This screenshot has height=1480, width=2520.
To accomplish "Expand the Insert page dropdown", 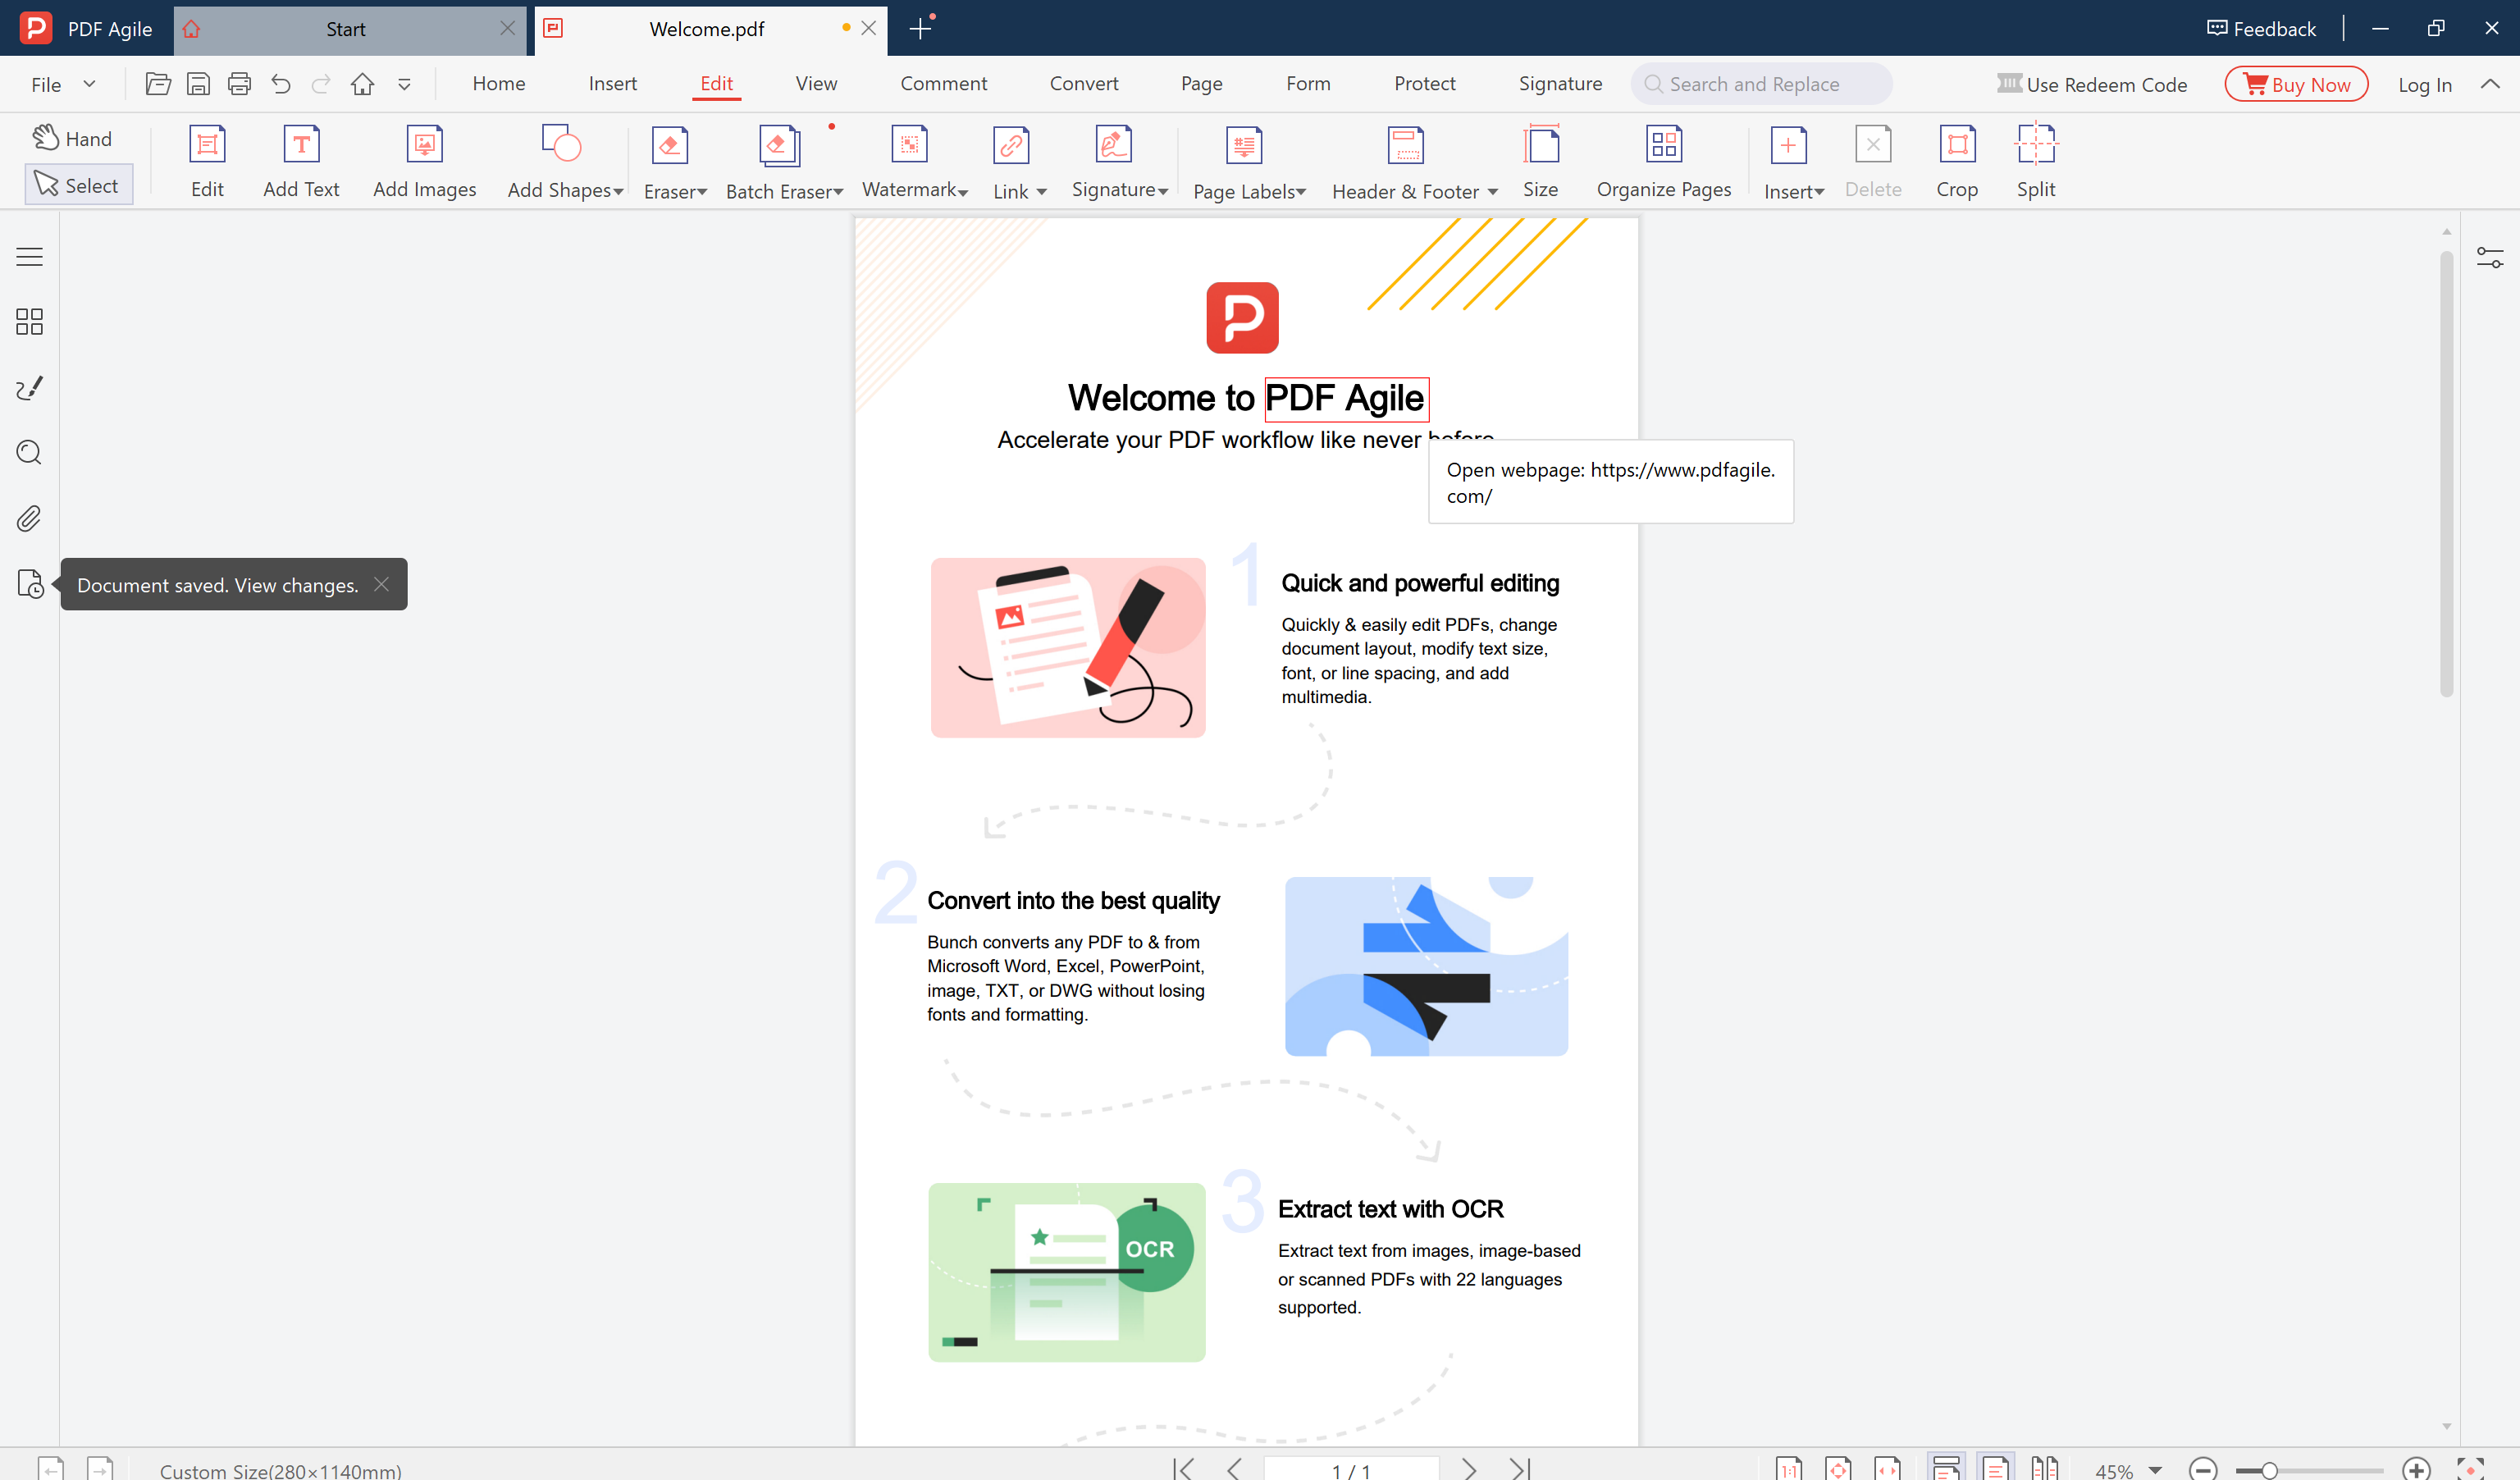I will point(1819,191).
